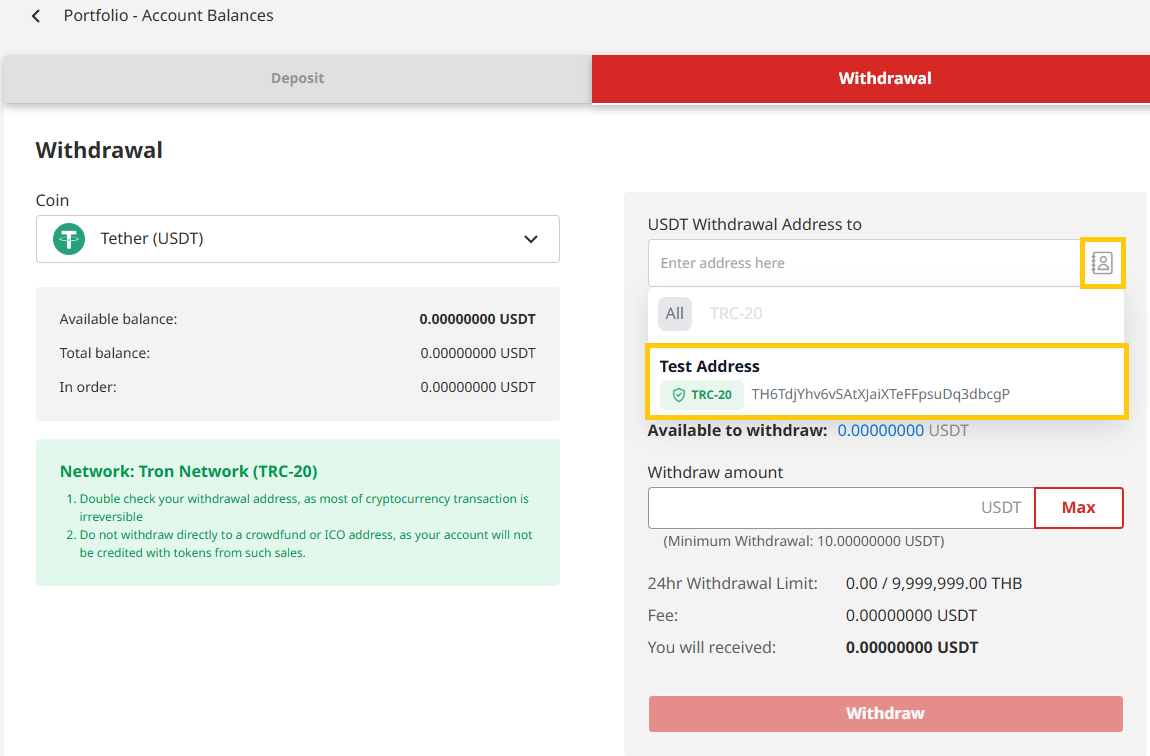Click the Portfolio - Account Balances title

(x=168, y=15)
